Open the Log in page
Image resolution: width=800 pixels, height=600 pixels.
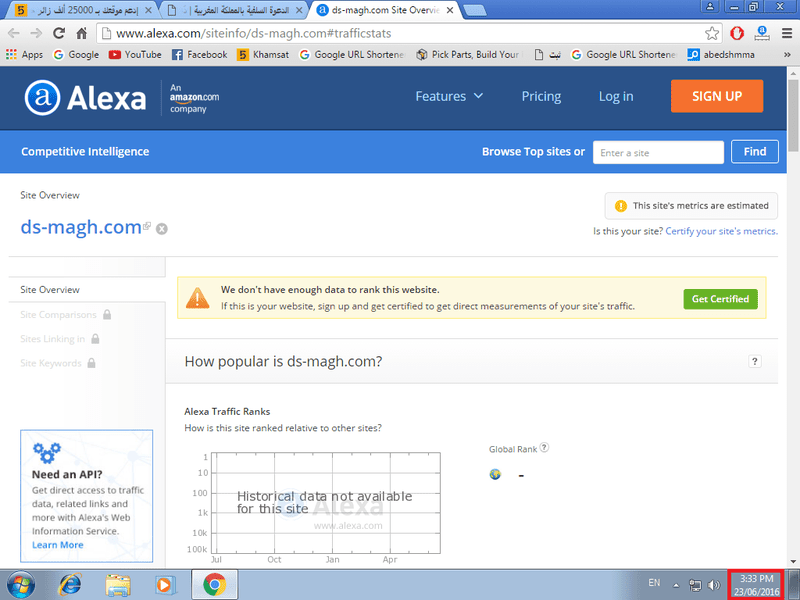[616, 96]
